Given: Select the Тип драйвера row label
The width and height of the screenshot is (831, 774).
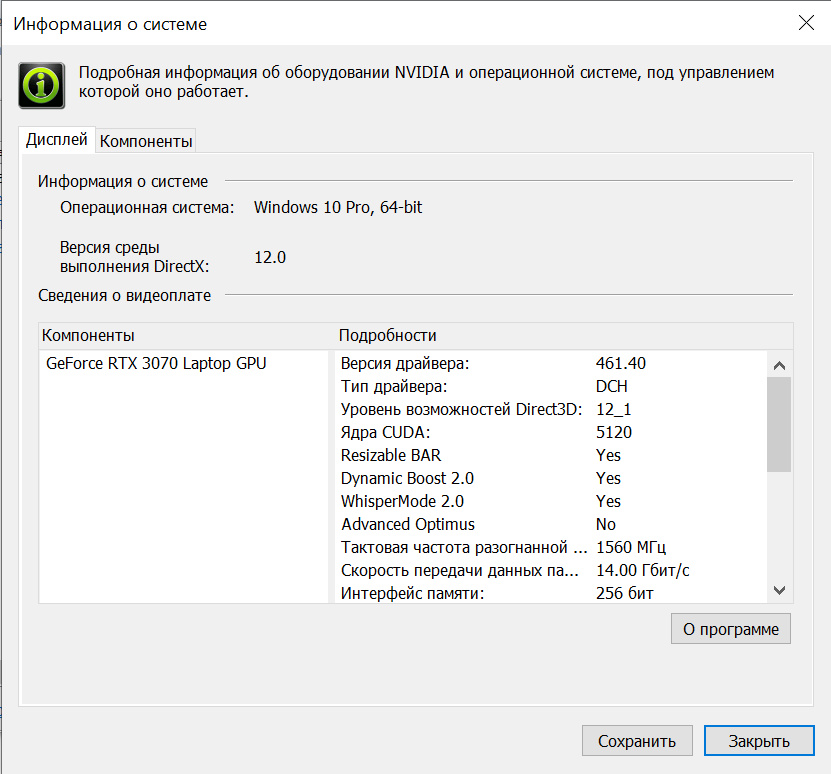Looking at the screenshot, I should [x=394, y=386].
